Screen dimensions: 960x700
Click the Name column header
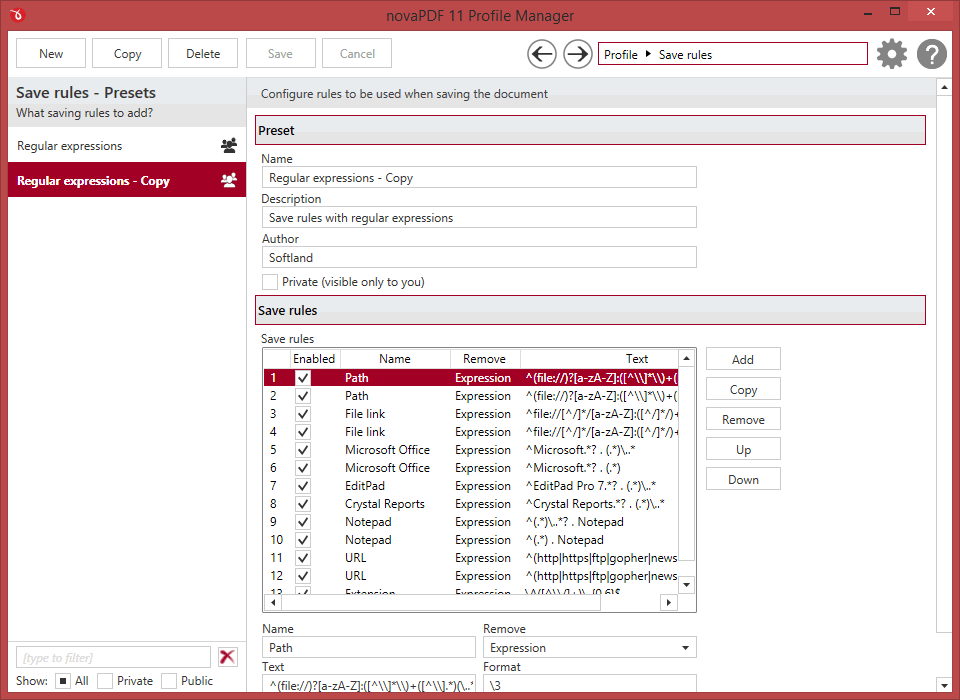395,358
